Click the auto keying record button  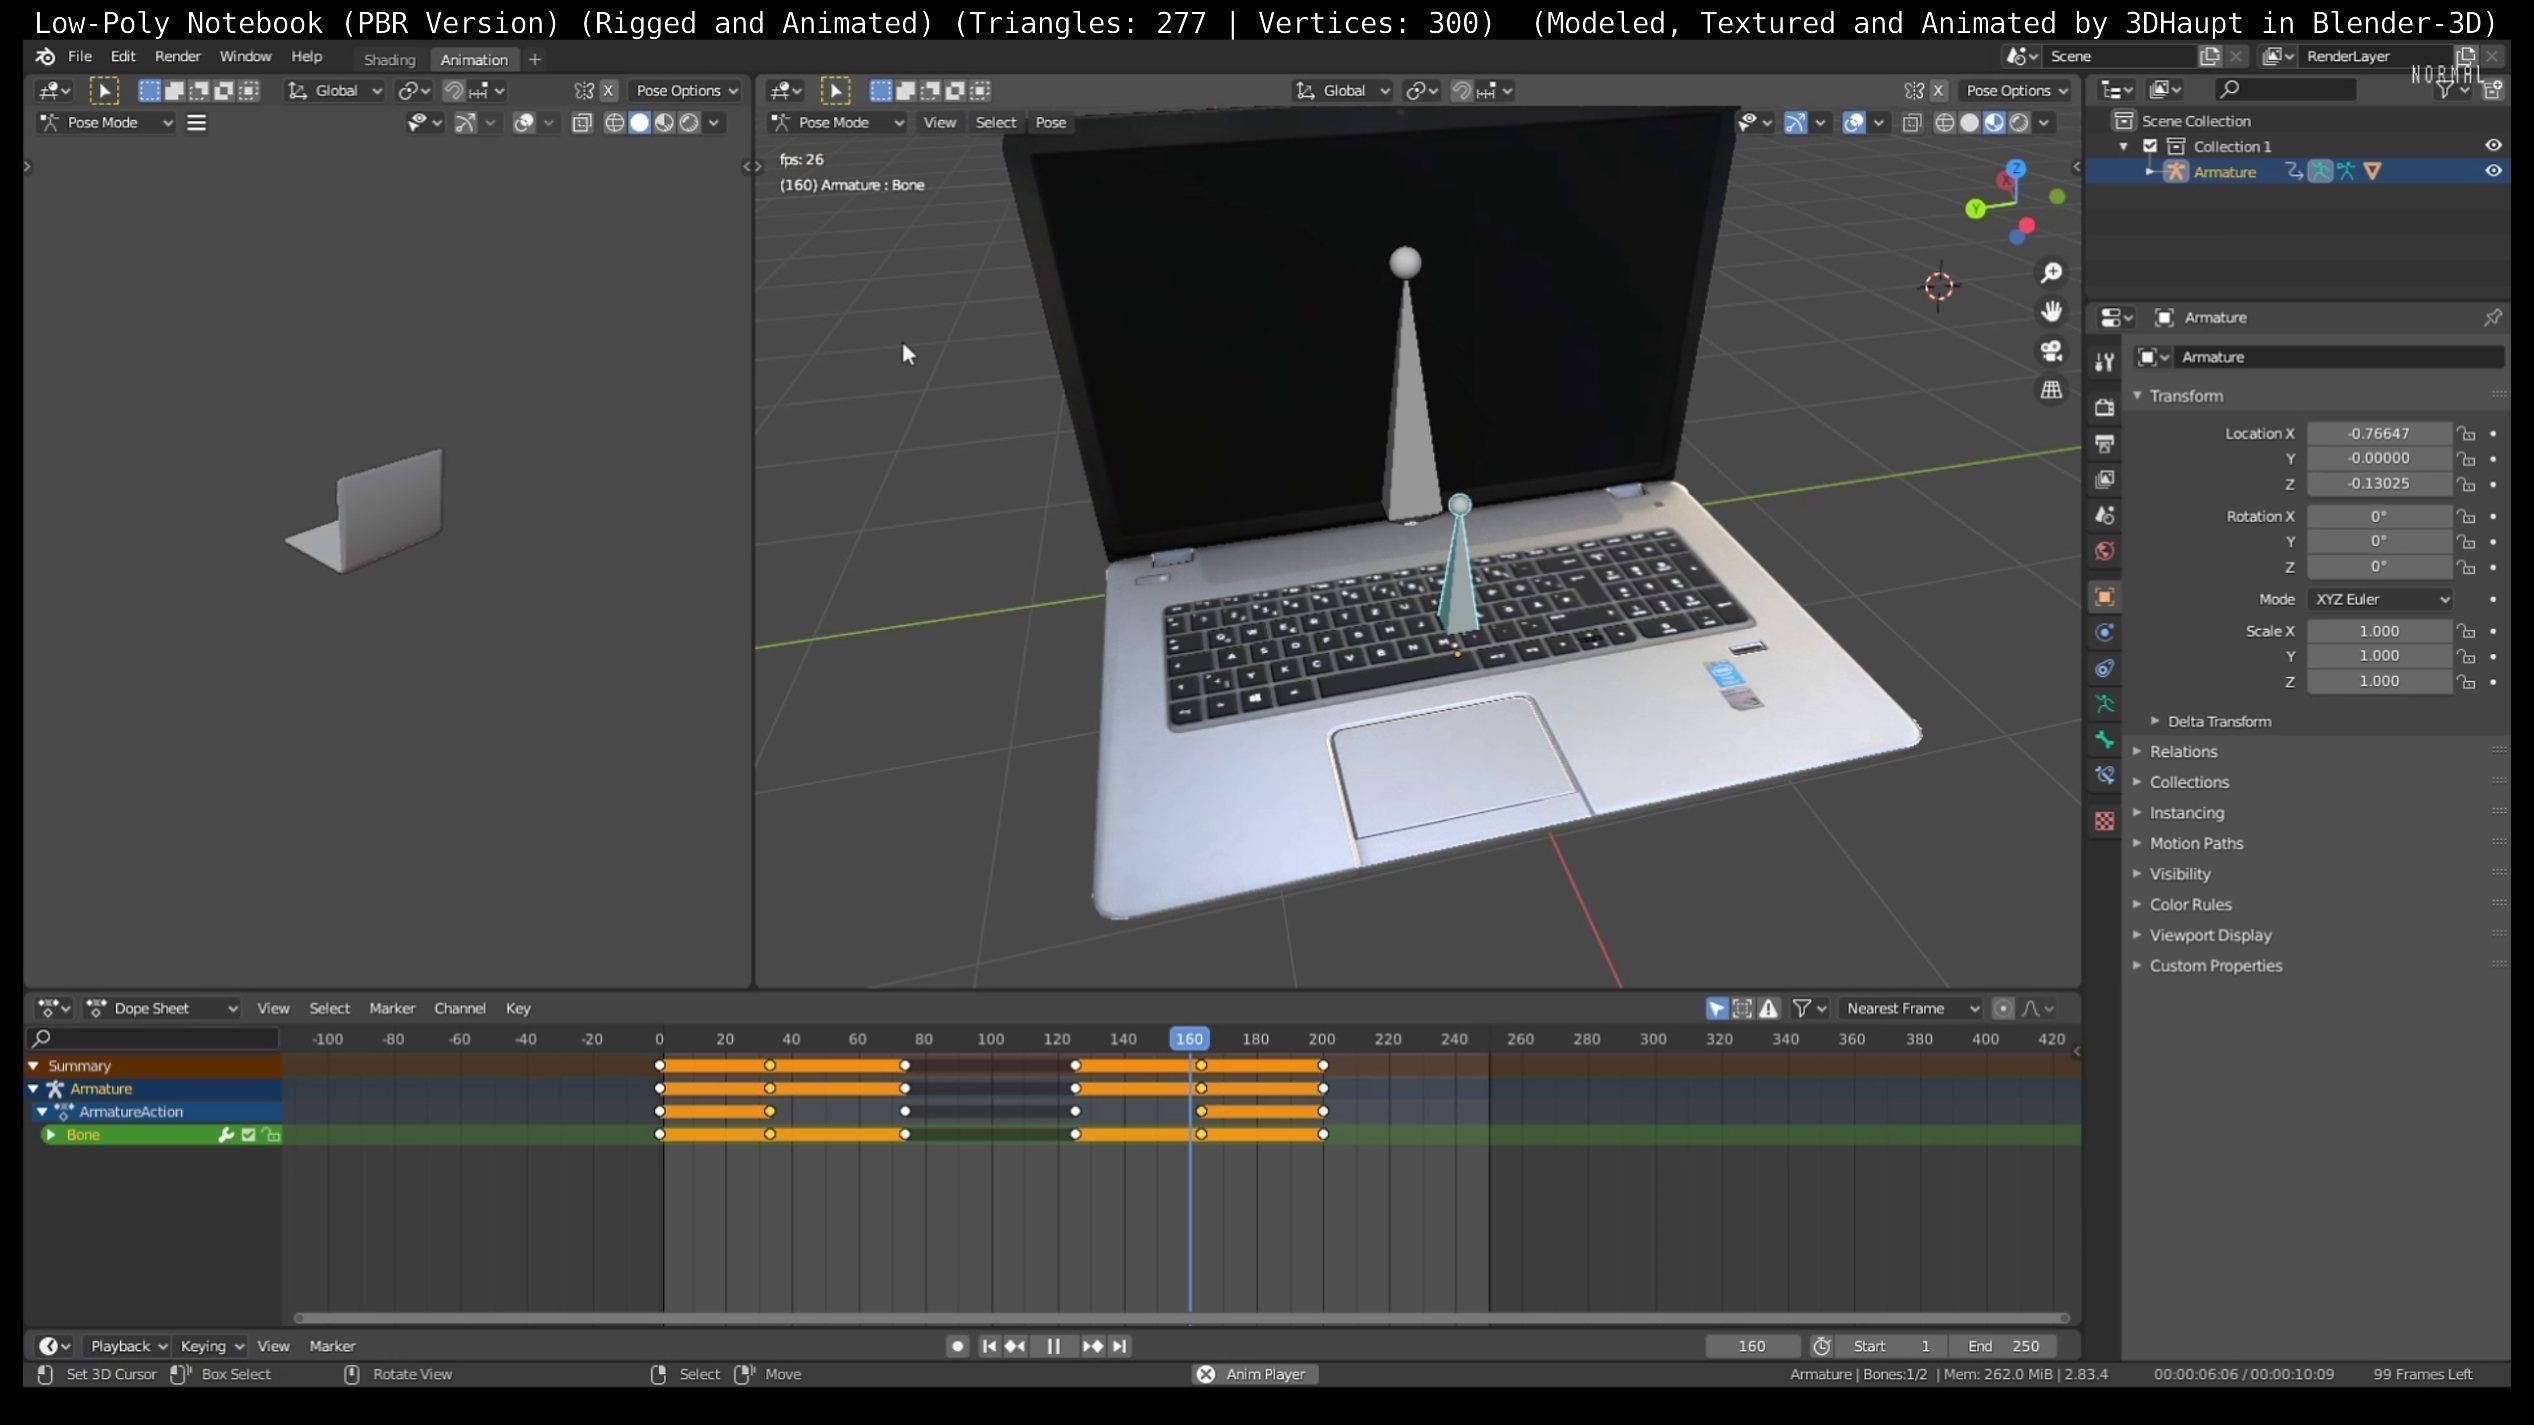pos(957,1346)
